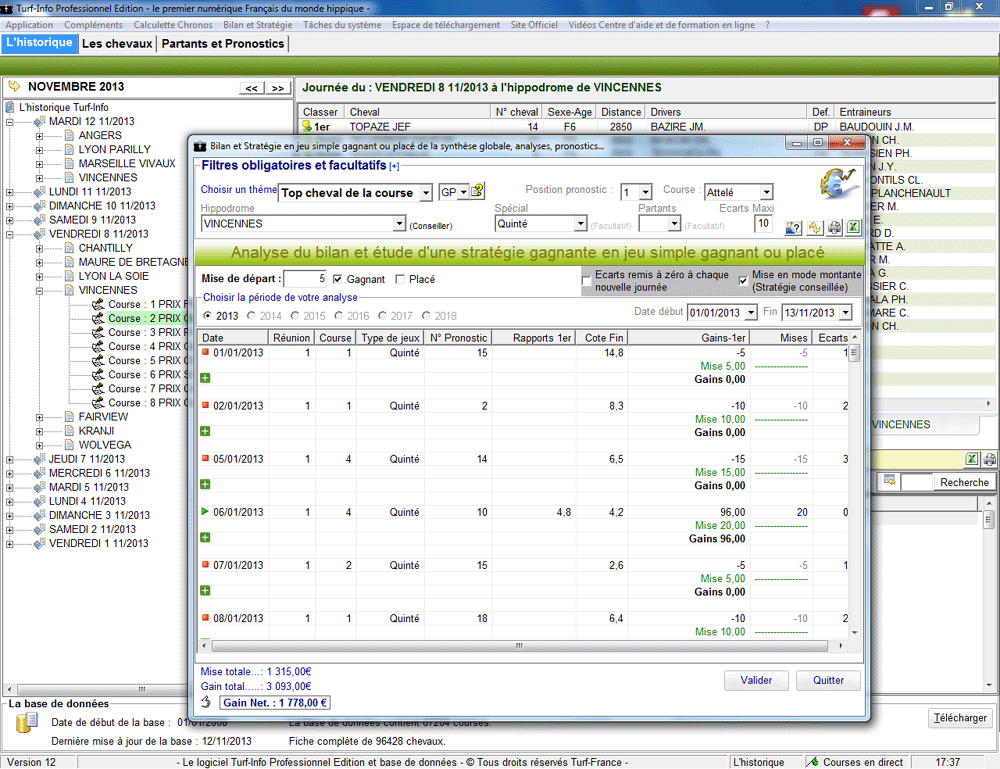Viewport: 1000px width, 769px height.
Task: Click the L'historique Turf-Info root icon
Action: pyautogui.click(x=10, y=107)
